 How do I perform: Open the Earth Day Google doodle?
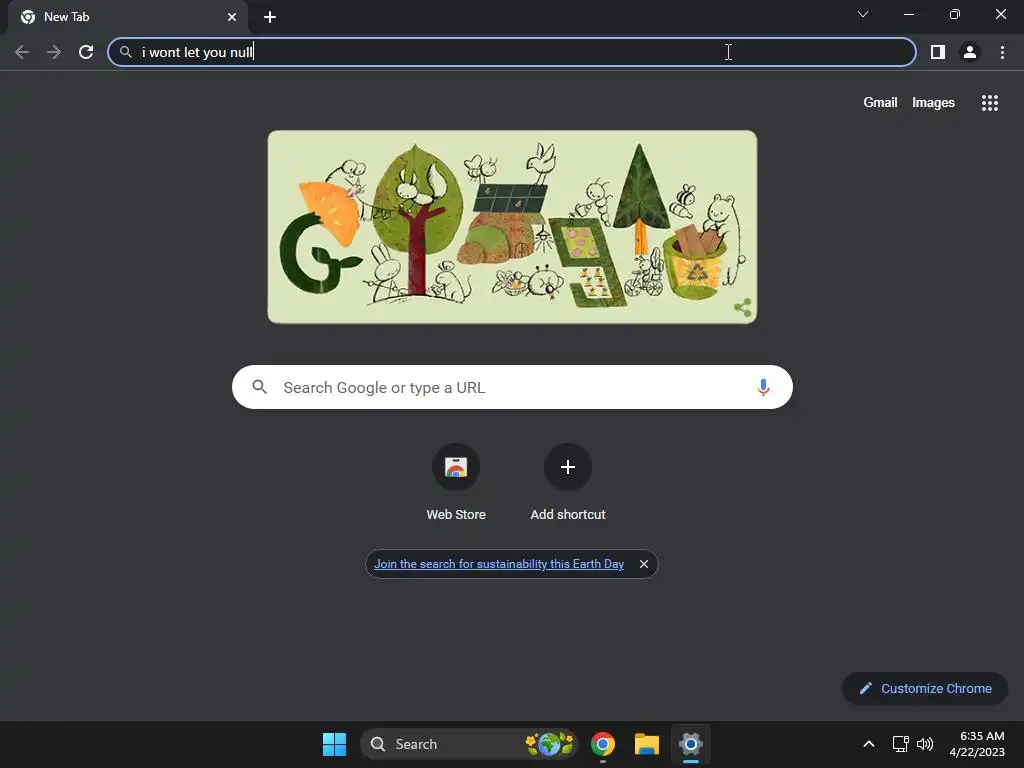pos(512,227)
